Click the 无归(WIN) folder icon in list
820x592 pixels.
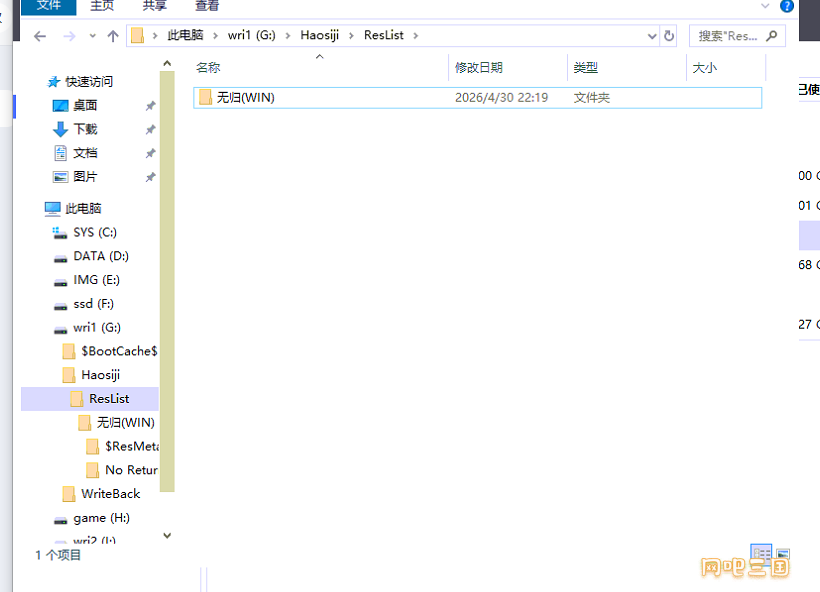[205, 97]
